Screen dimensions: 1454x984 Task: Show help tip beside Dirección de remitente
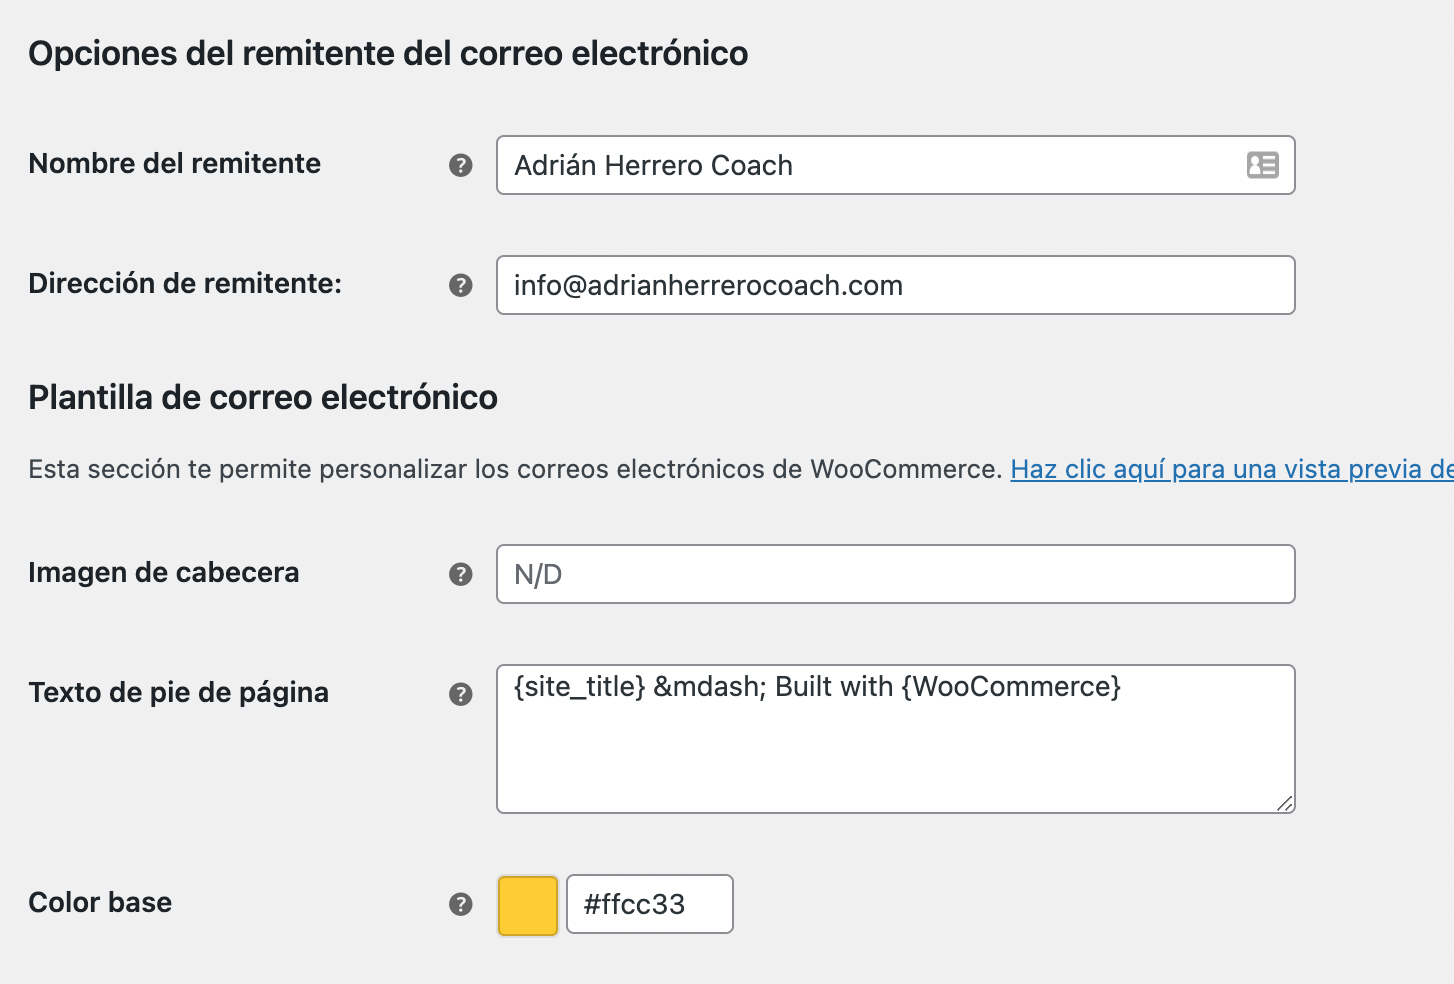tap(460, 285)
